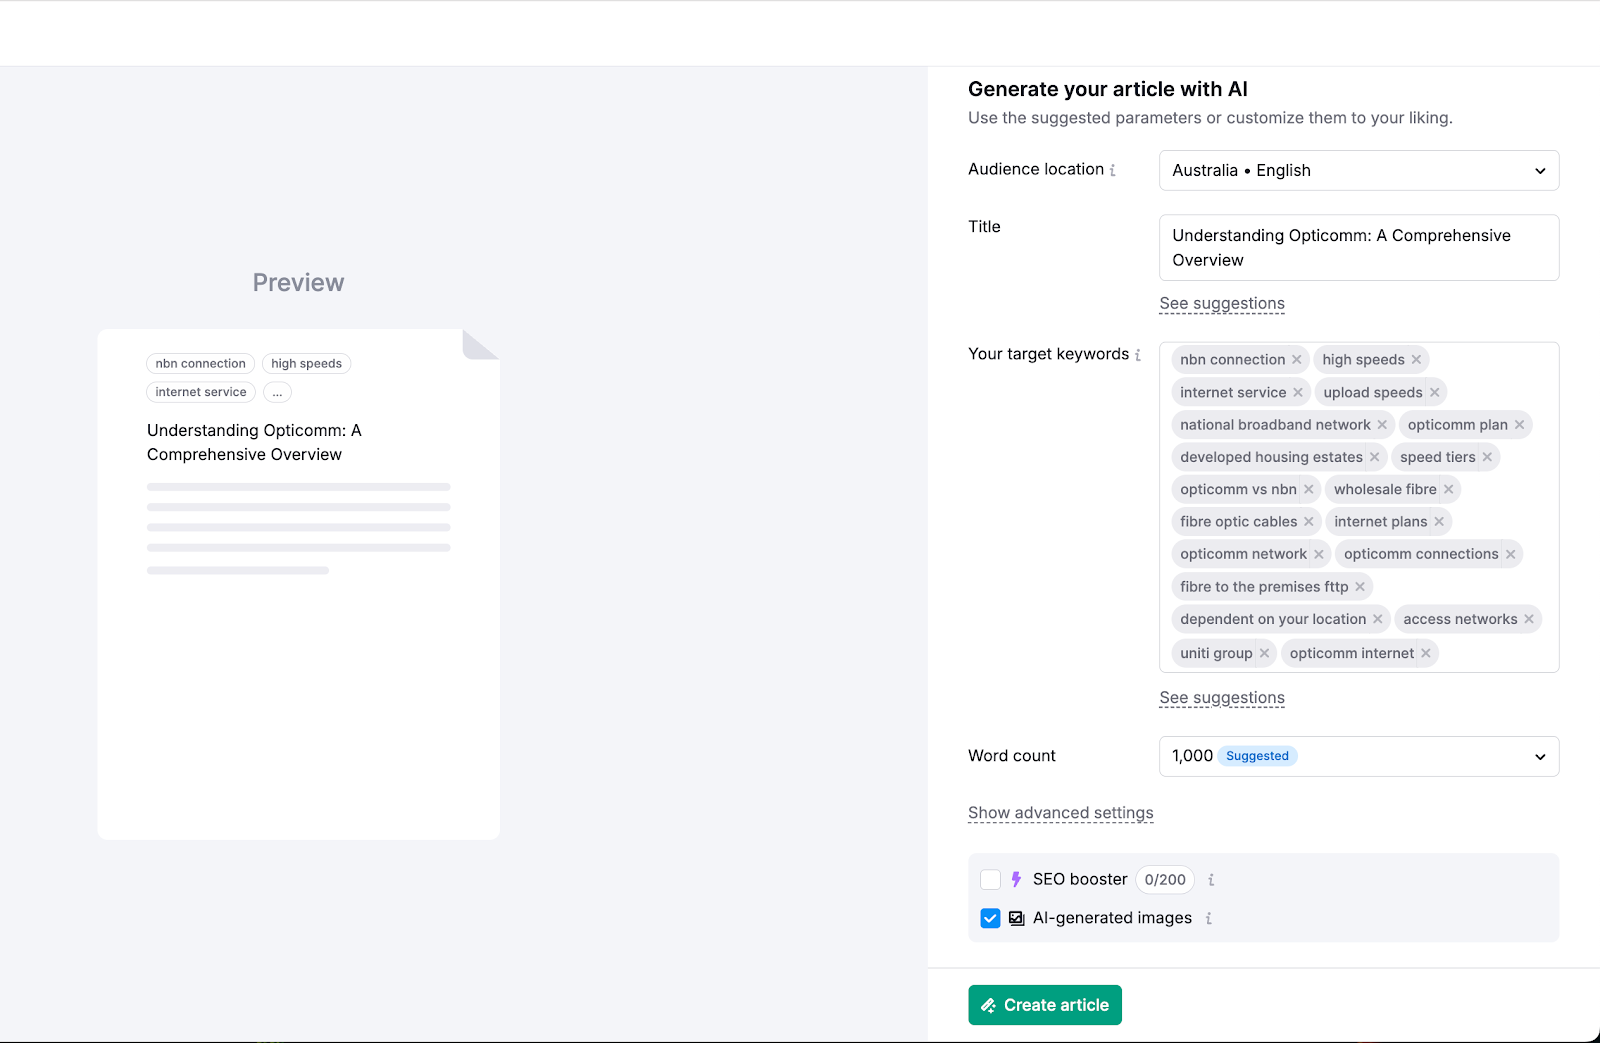Remove the "speed tiers" keyword tag

pyautogui.click(x=1487, y=456)
